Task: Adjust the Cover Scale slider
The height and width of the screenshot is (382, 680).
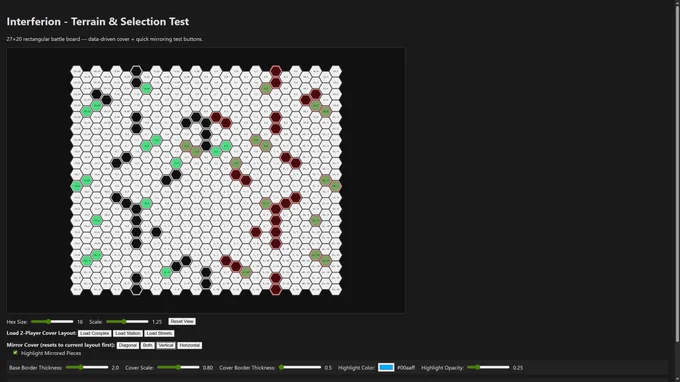Action: tap(178, 367)
